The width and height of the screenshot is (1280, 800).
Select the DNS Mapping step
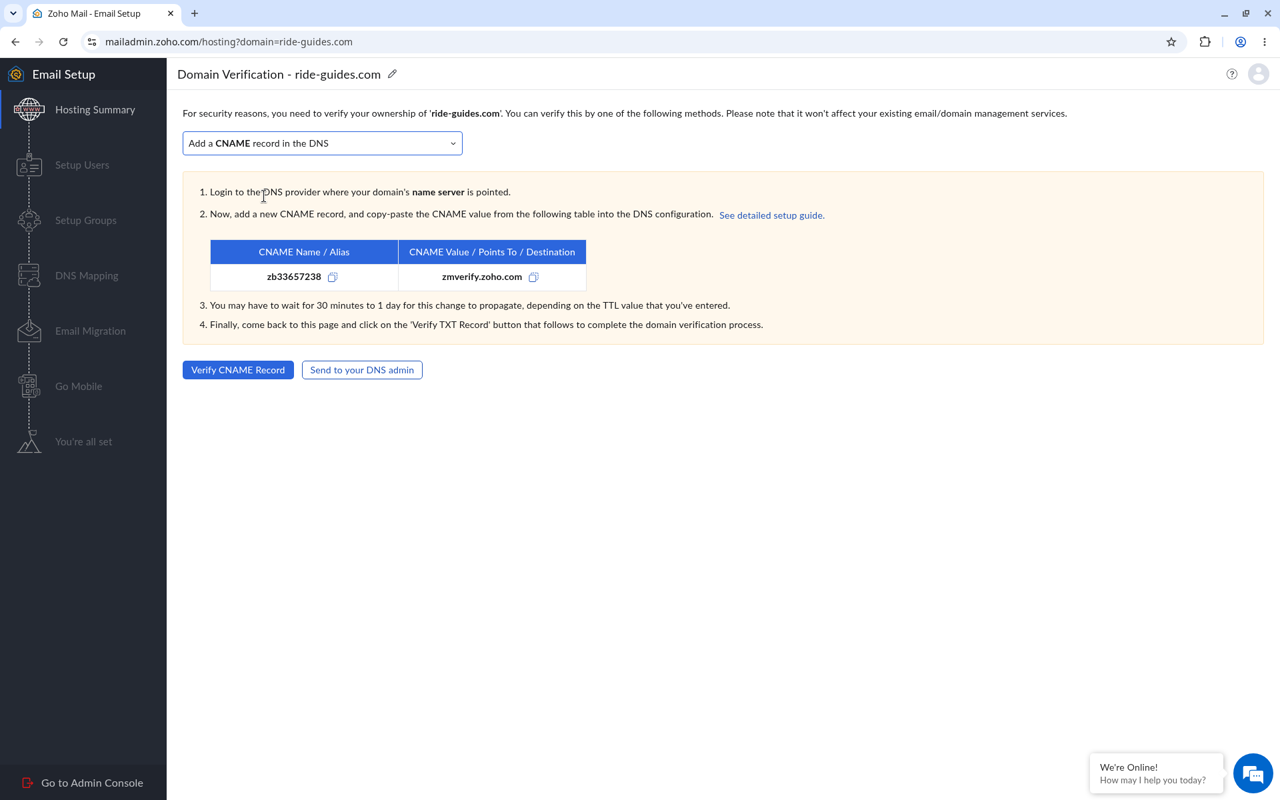(87, 276)
